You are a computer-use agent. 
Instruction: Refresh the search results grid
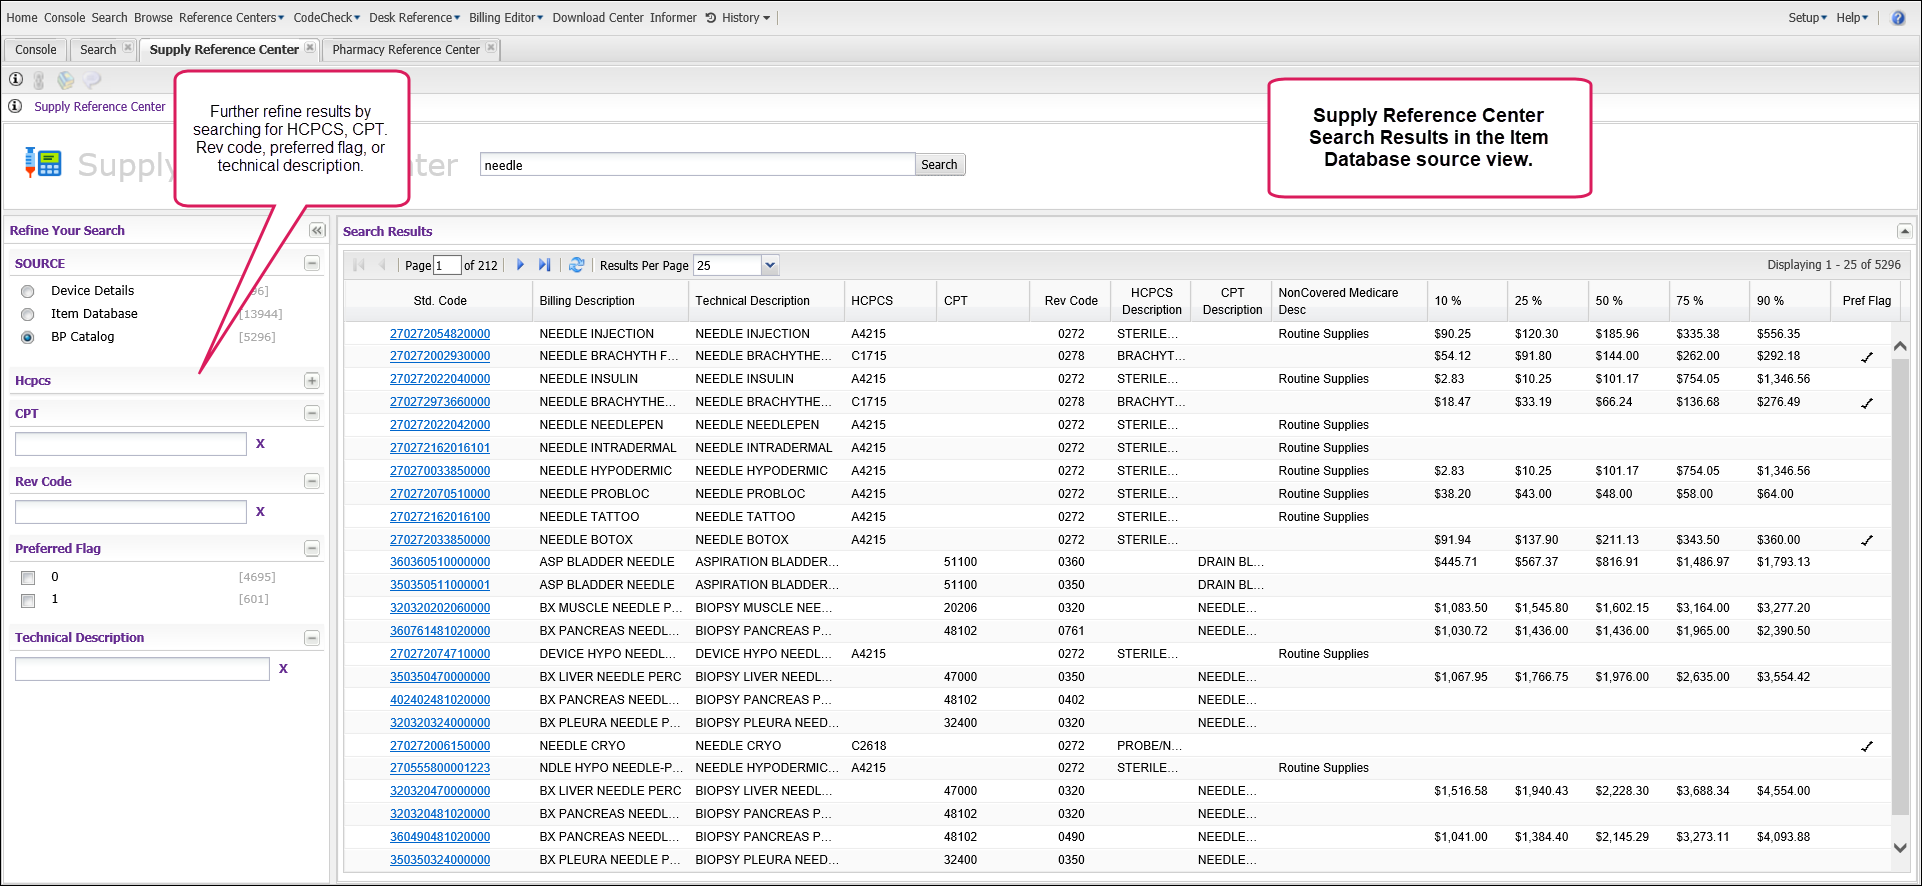[576, 265]
